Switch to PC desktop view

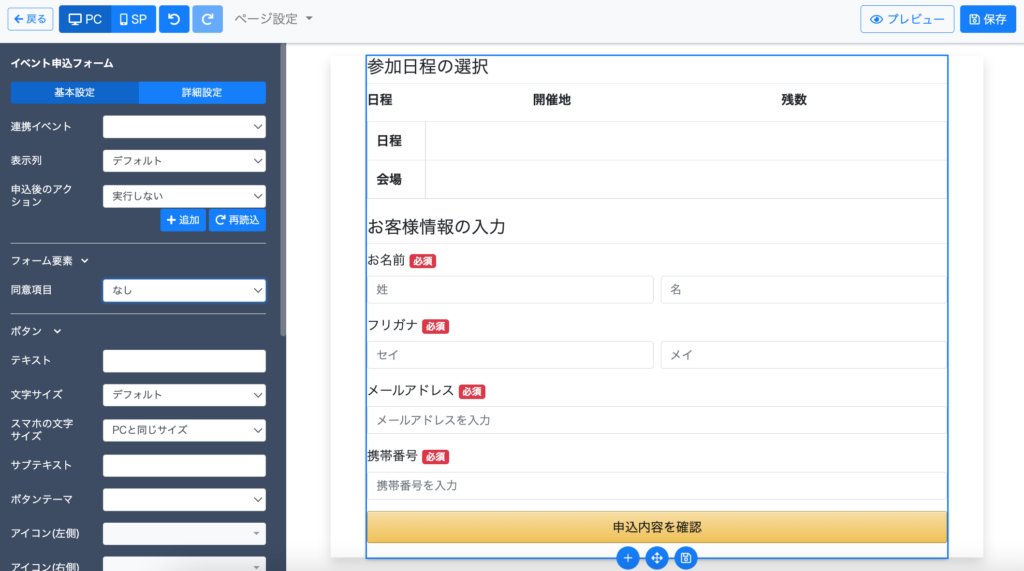coord(84,19)
